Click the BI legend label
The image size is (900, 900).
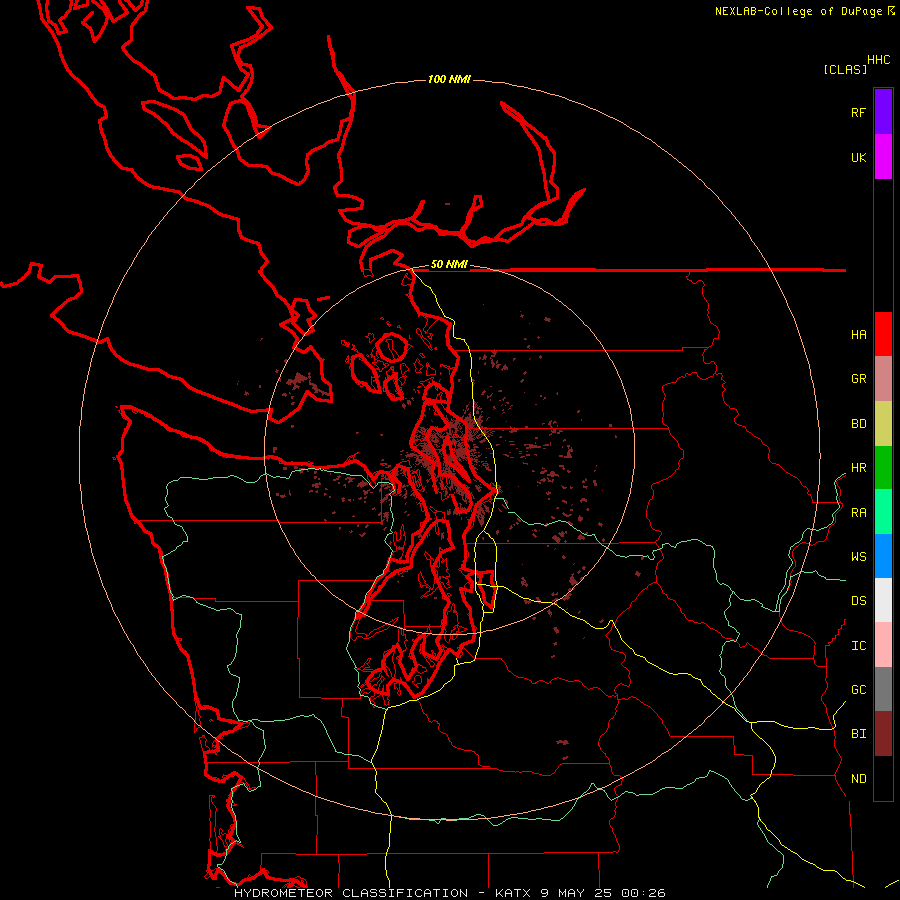tap(858, 734)
